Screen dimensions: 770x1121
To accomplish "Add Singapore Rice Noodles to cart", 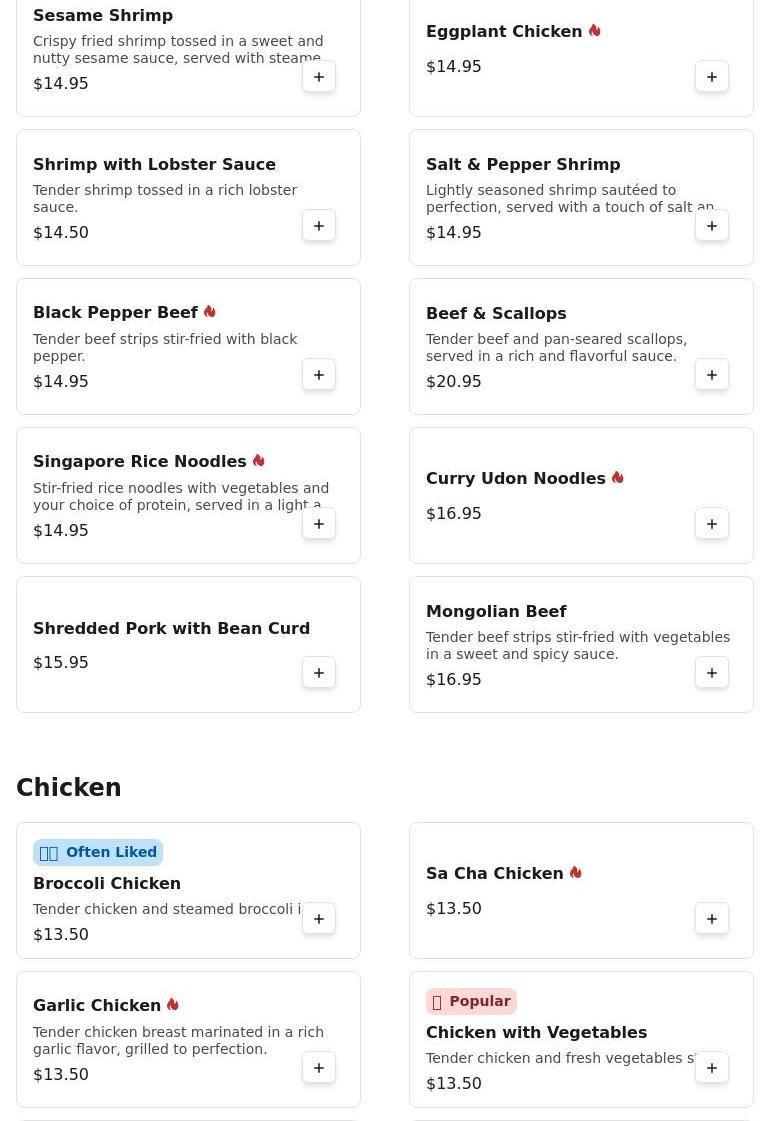I will 319,524.
